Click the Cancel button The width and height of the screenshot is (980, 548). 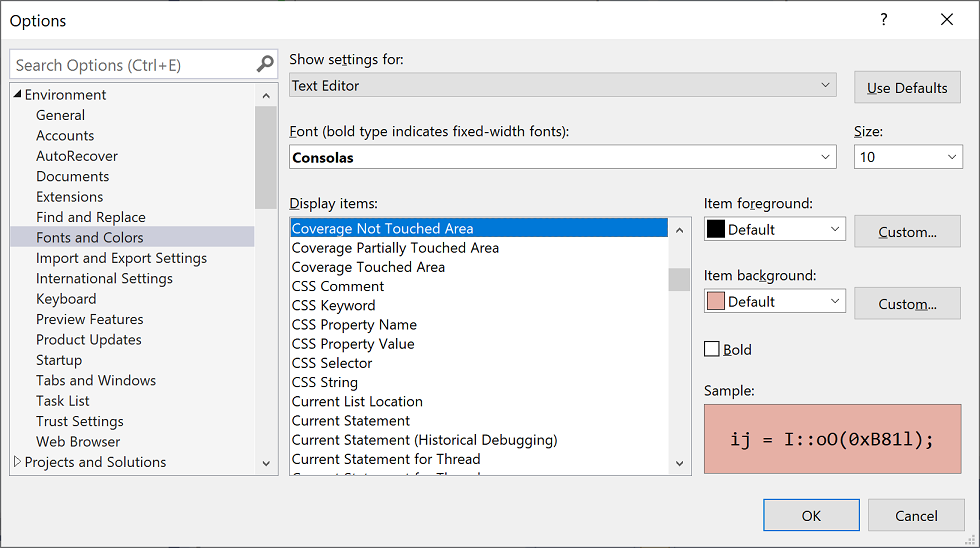point(916,516)
